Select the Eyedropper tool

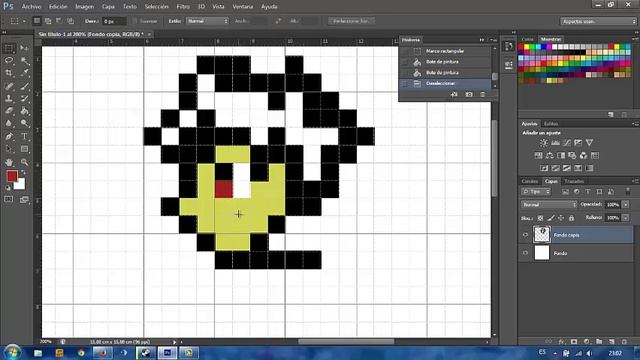(24, 73)
